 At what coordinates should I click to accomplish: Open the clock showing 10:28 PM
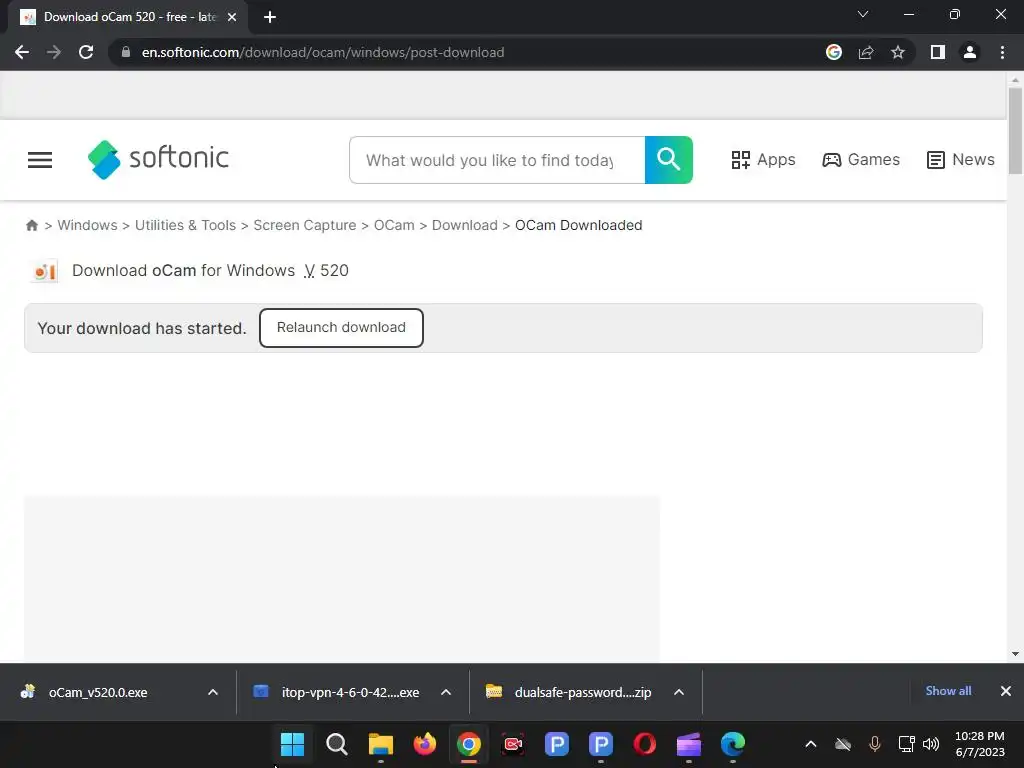pos(980,744)
